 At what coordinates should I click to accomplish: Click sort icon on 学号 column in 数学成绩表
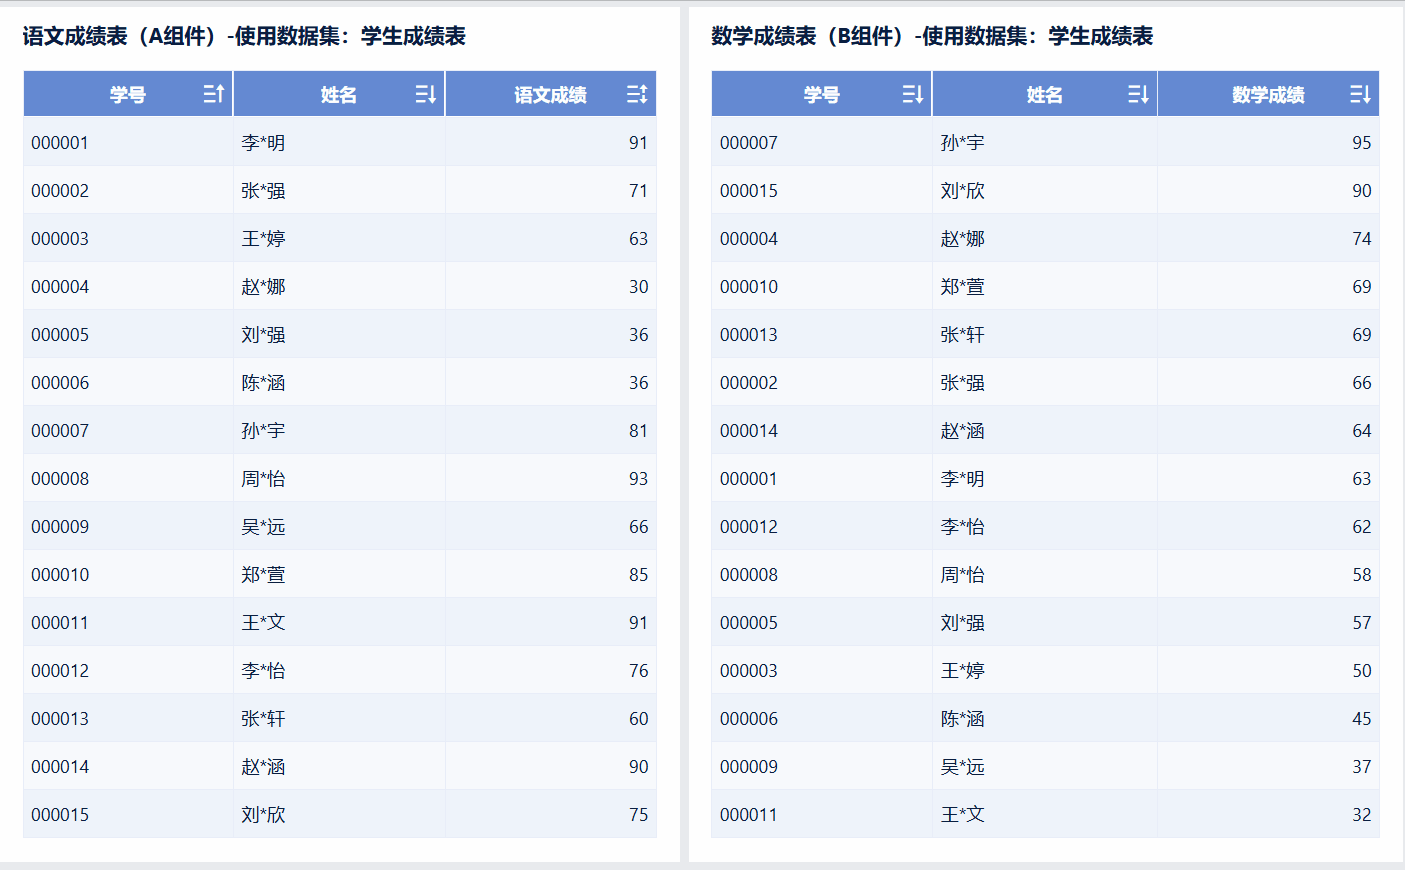(x=913, y=94)
